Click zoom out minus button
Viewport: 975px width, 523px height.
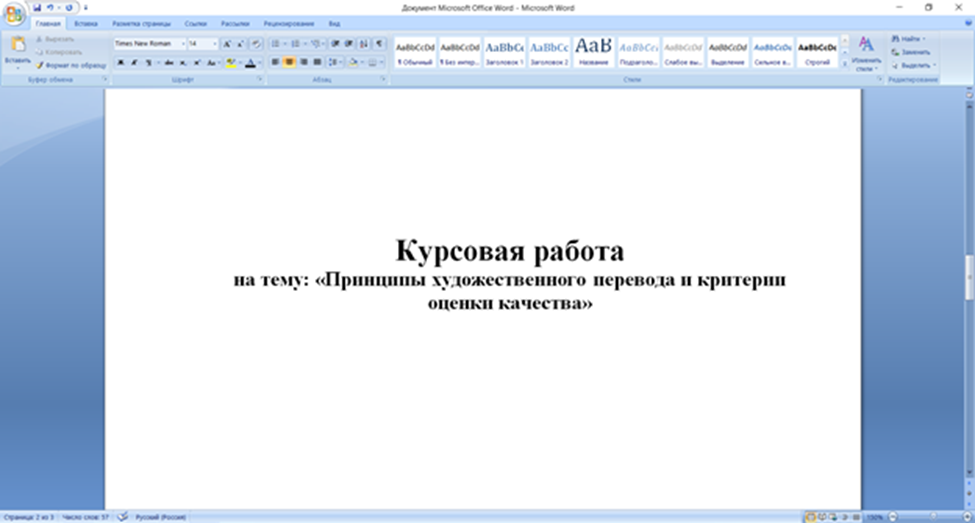click(x=893, y=517)
